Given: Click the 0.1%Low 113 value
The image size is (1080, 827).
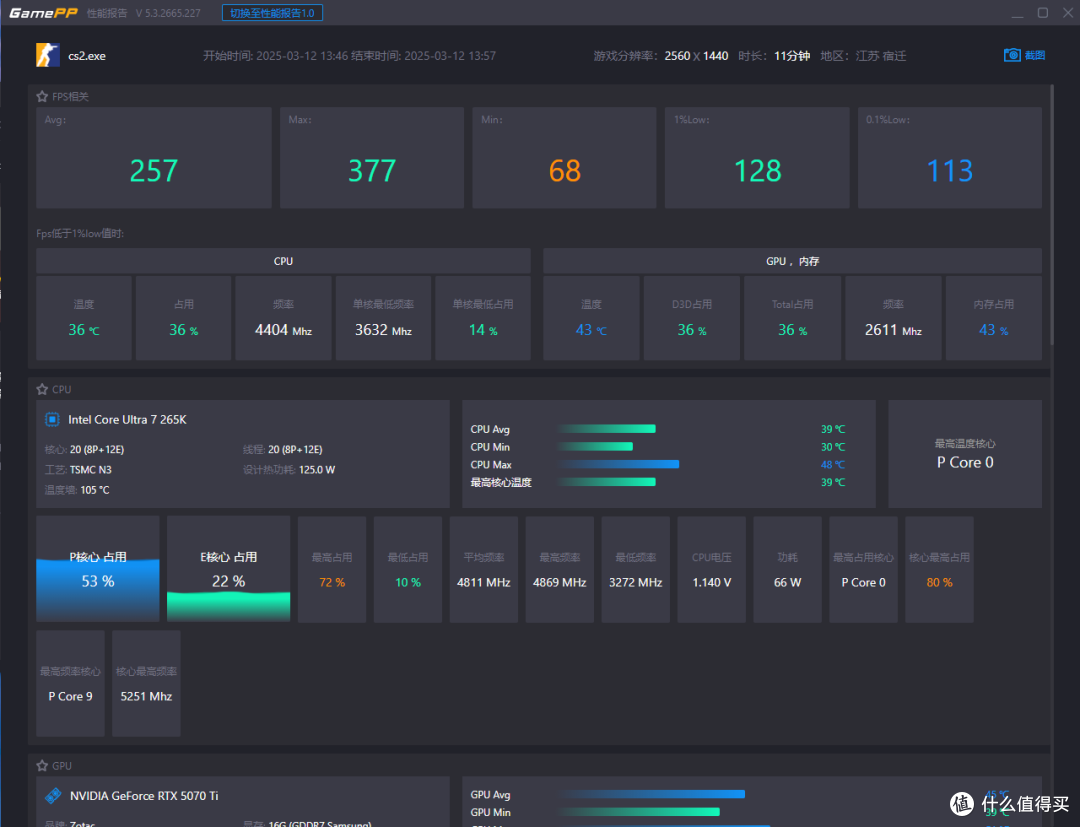Looking at the screenshot, I should tap(950, 171).
